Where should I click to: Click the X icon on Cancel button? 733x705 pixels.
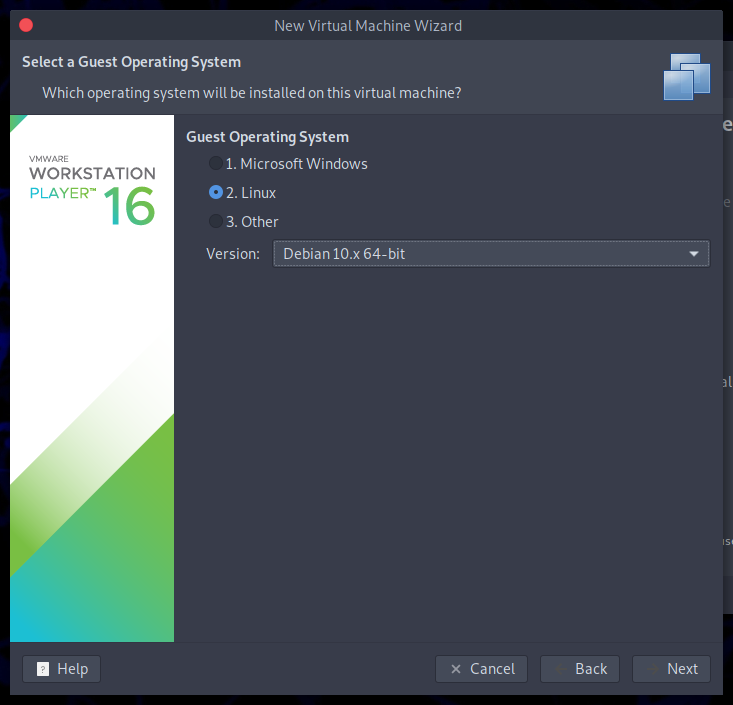pos(456,669)
